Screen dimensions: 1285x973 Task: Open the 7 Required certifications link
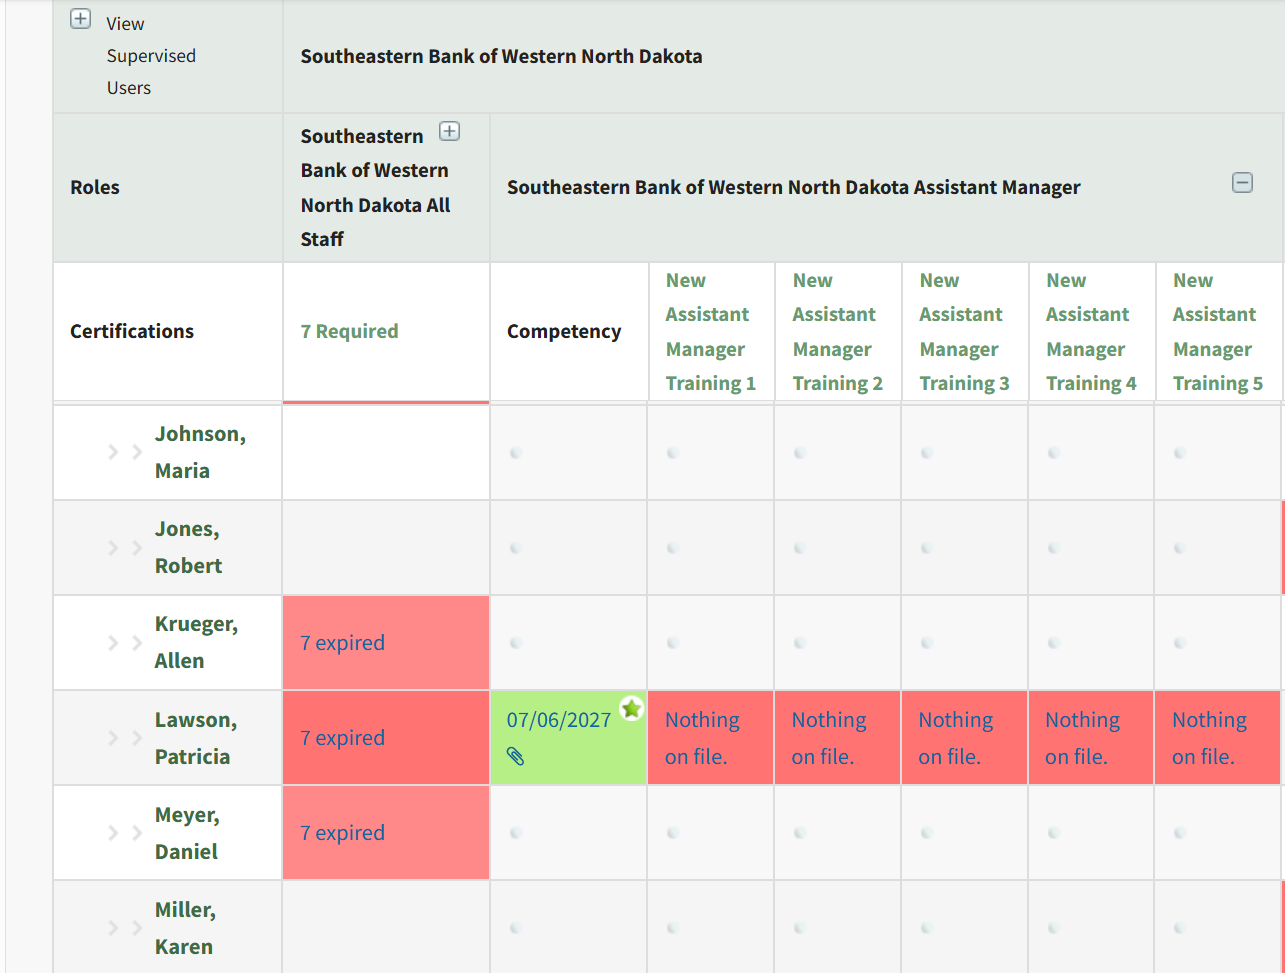click(349, 331)
